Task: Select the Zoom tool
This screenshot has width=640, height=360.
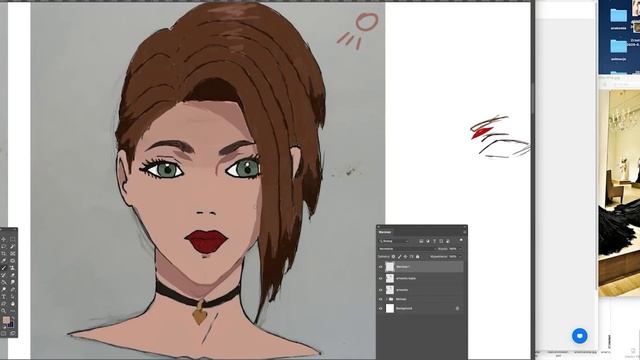Action: point(4,310)
